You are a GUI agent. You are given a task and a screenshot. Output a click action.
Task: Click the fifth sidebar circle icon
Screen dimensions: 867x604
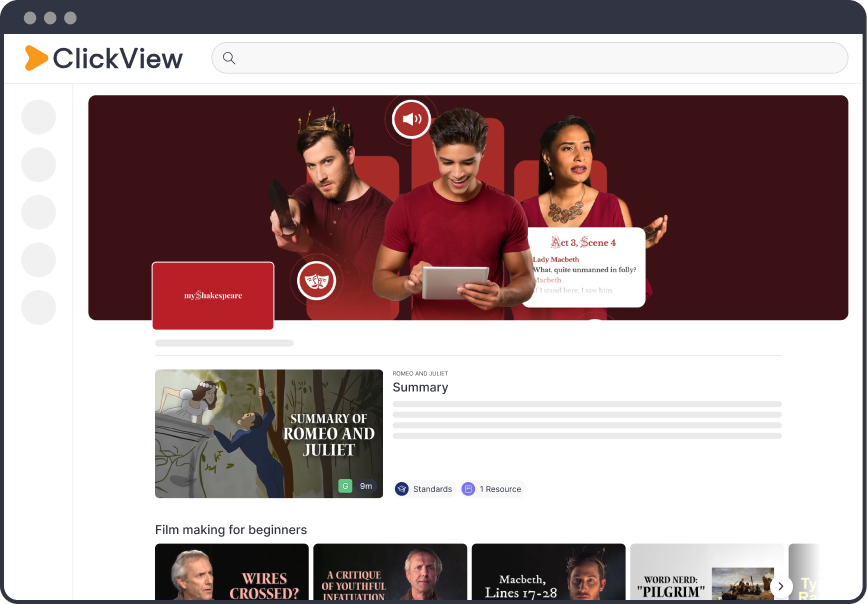click(x=39, y=307)
